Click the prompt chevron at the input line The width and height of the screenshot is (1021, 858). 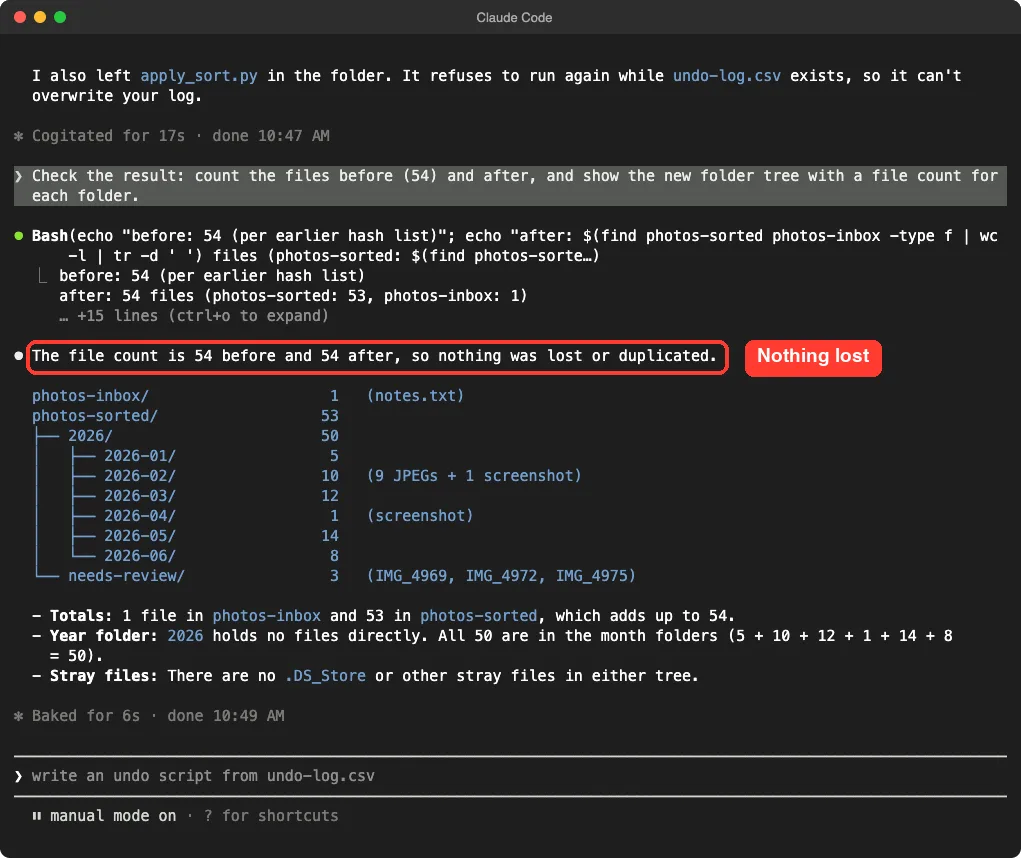point(18,776)
